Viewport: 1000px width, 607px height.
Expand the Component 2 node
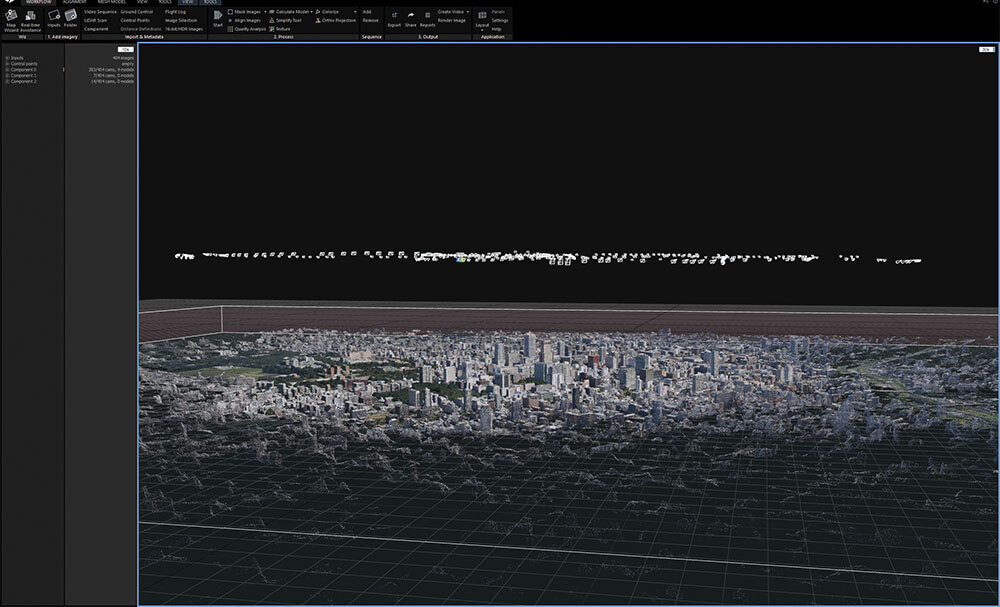tap(7, 82)
